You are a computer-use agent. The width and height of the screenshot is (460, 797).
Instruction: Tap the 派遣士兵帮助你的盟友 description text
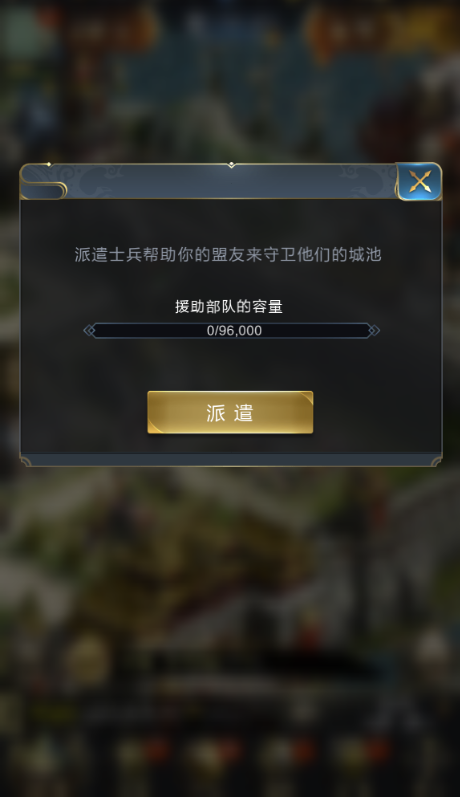tap(228, 255)
